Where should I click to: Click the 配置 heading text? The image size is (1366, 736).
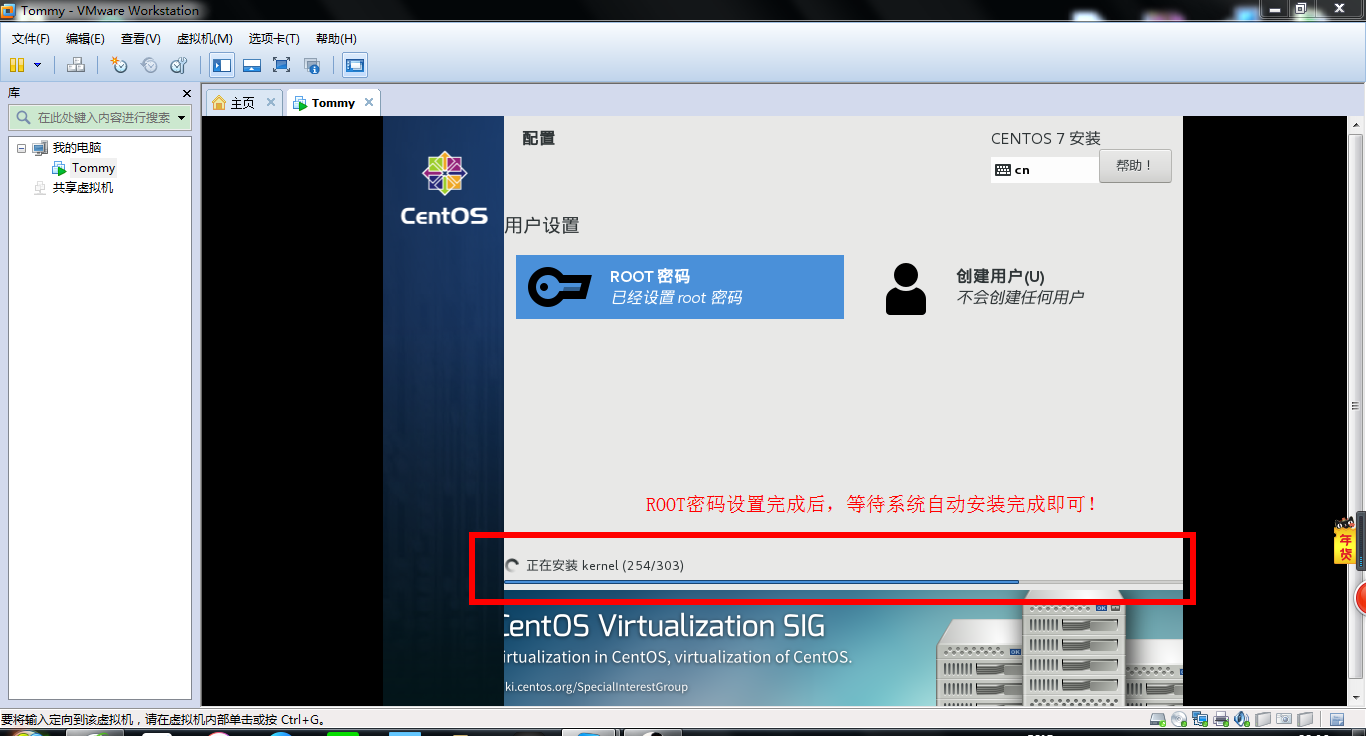point(539,138)
